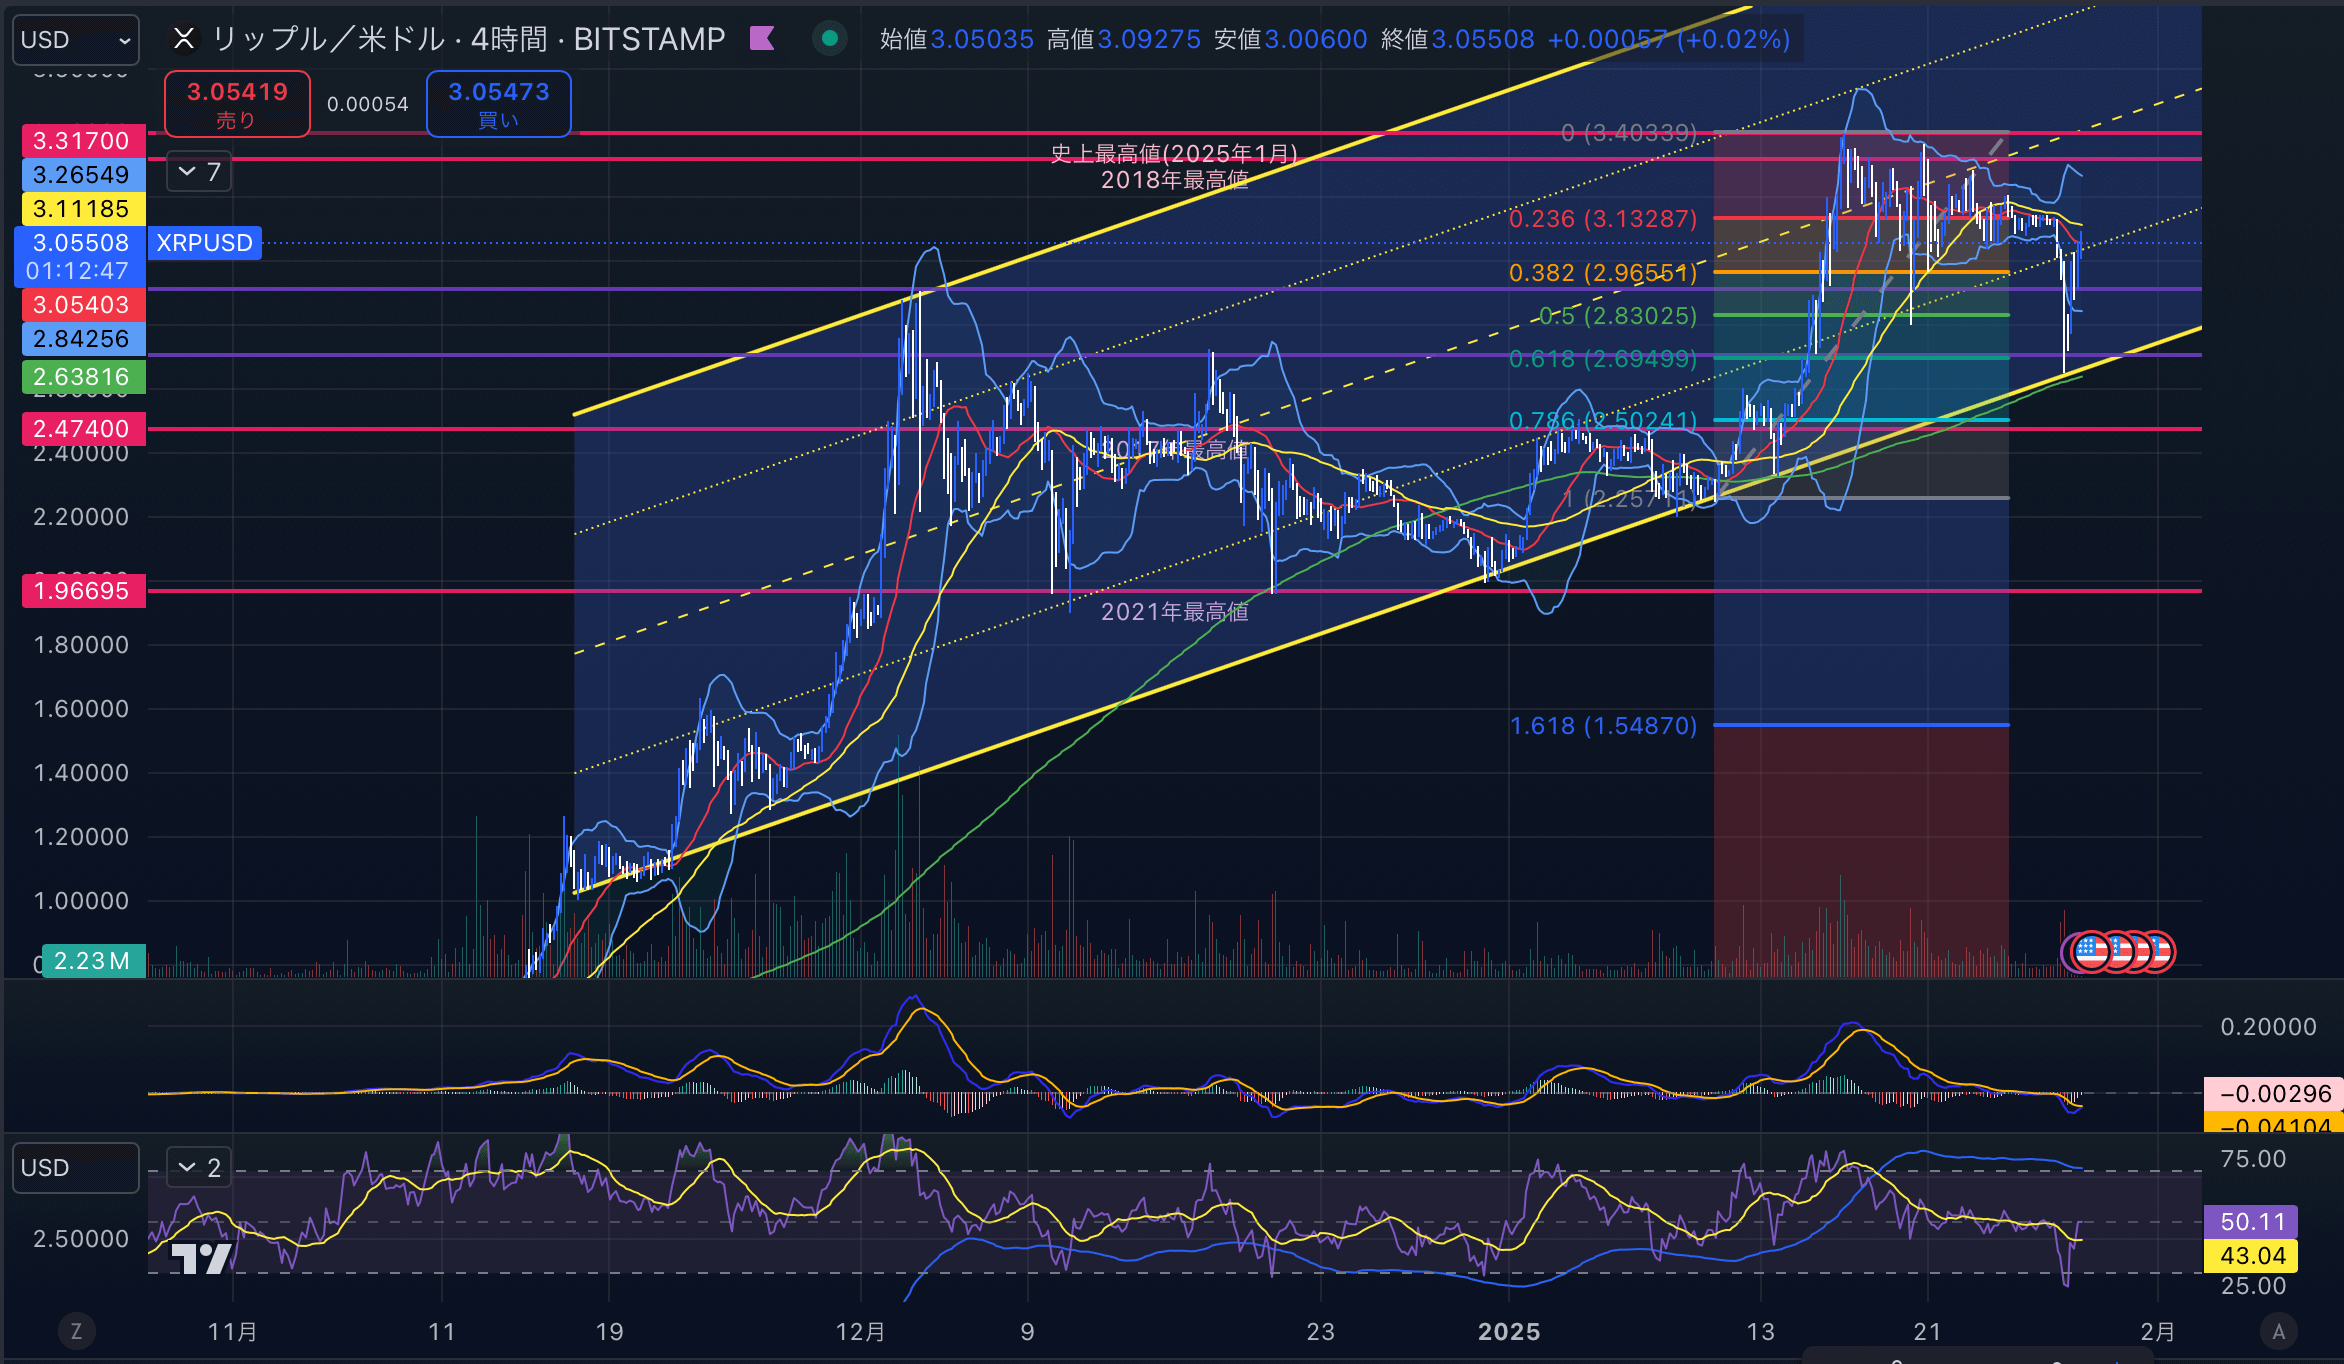This screenshot has width=2344, height=1364.
Task: Select the 2.63816 green price label
Action: (83, 377)
